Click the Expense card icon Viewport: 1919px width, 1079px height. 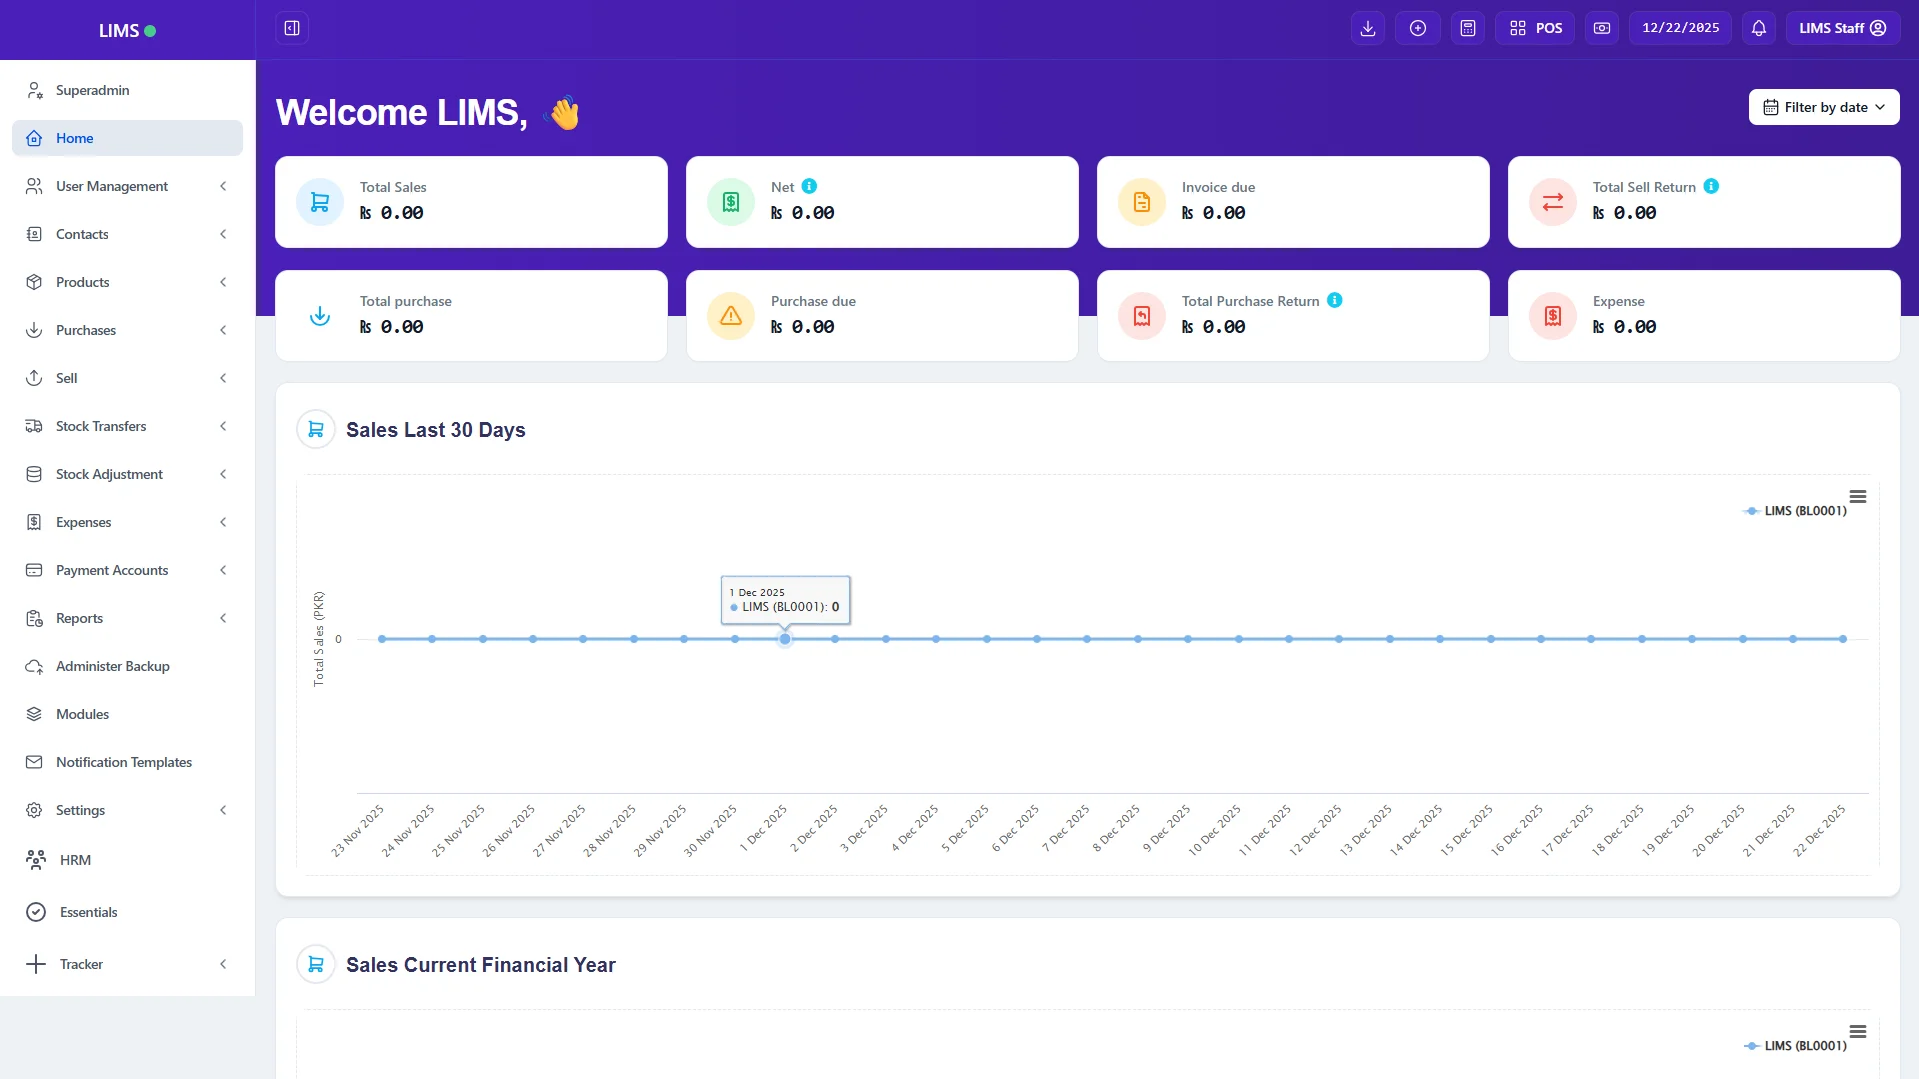coord(1553,316)
